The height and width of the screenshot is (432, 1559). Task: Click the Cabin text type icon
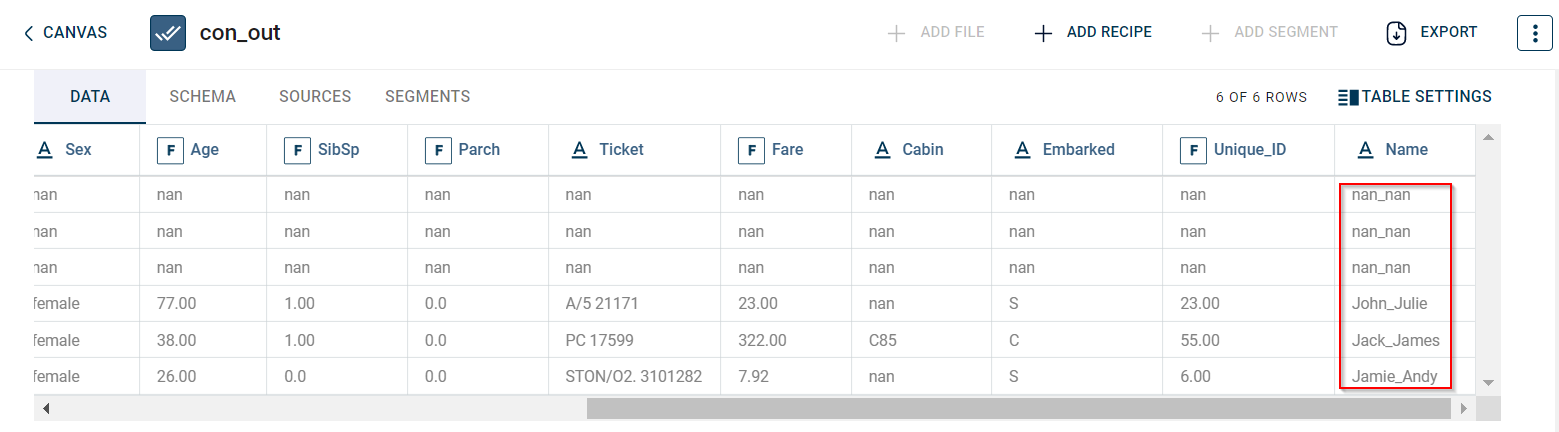882,150
